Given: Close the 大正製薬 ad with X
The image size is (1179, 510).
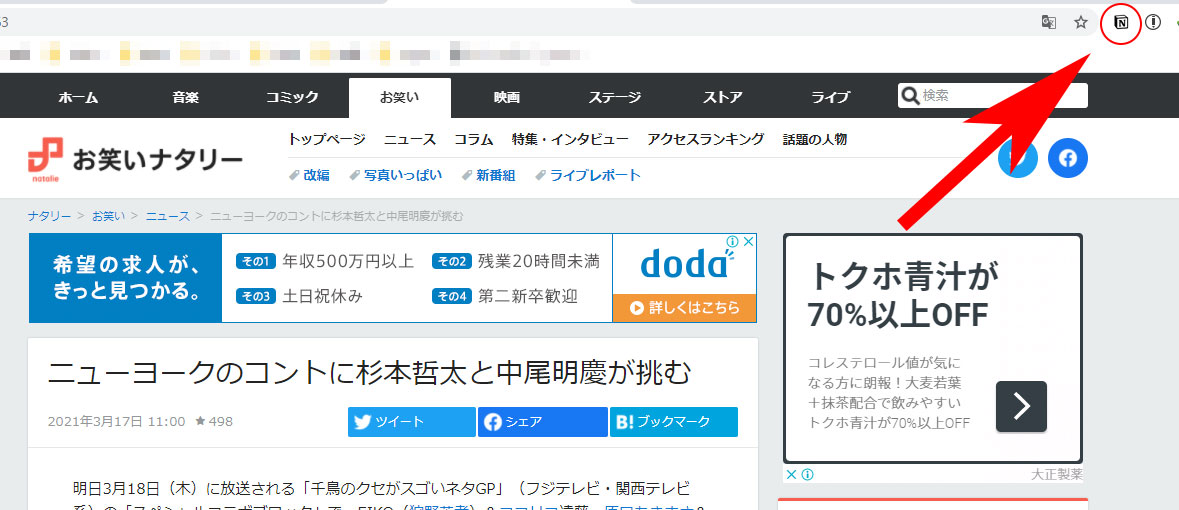Looking at the screenshot, I should pyautogui.click(x=791, y=475).
